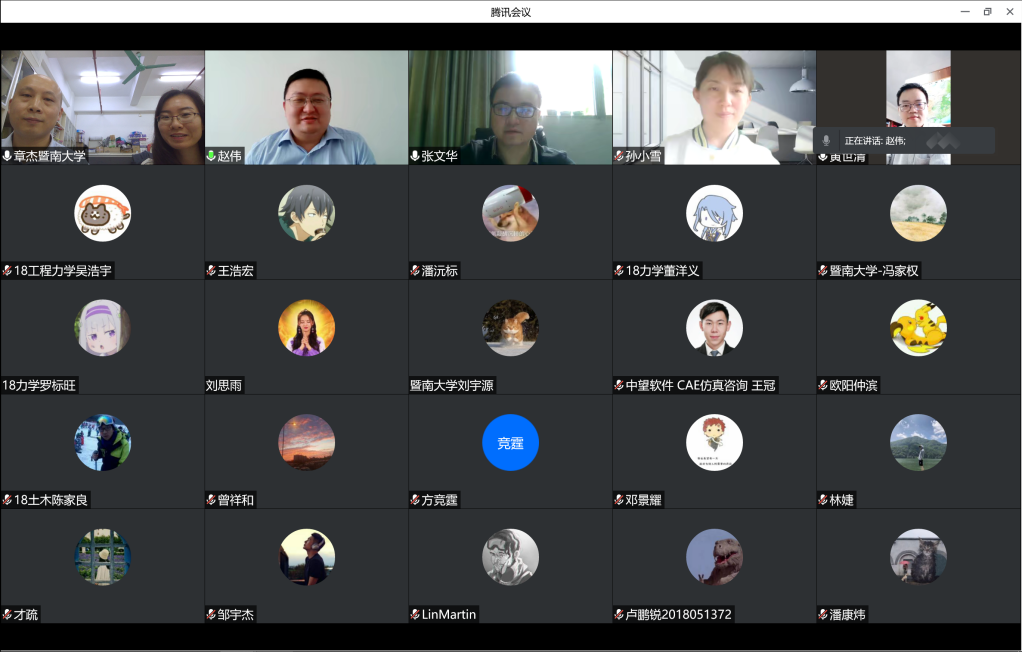Screen dimensions: 1022x652
Task: Click the muted mic icon beside LinMartin
Action: click(415, 614)
